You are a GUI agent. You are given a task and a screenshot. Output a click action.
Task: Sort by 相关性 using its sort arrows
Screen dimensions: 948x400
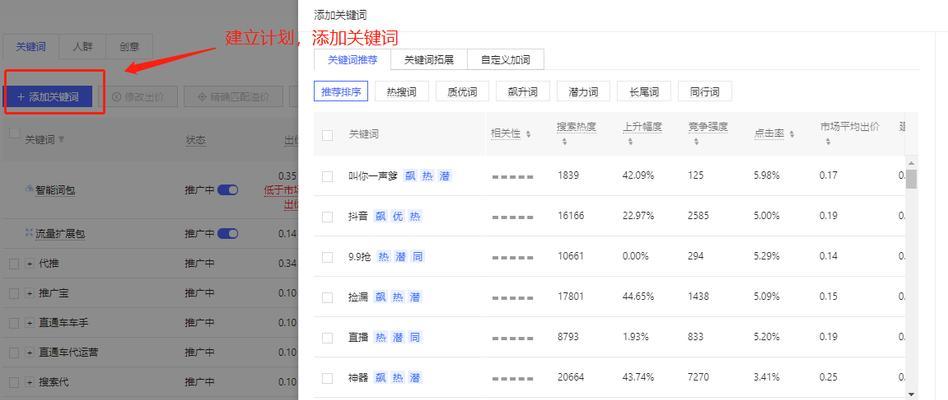pyautogui.click(x=528, y=135)
